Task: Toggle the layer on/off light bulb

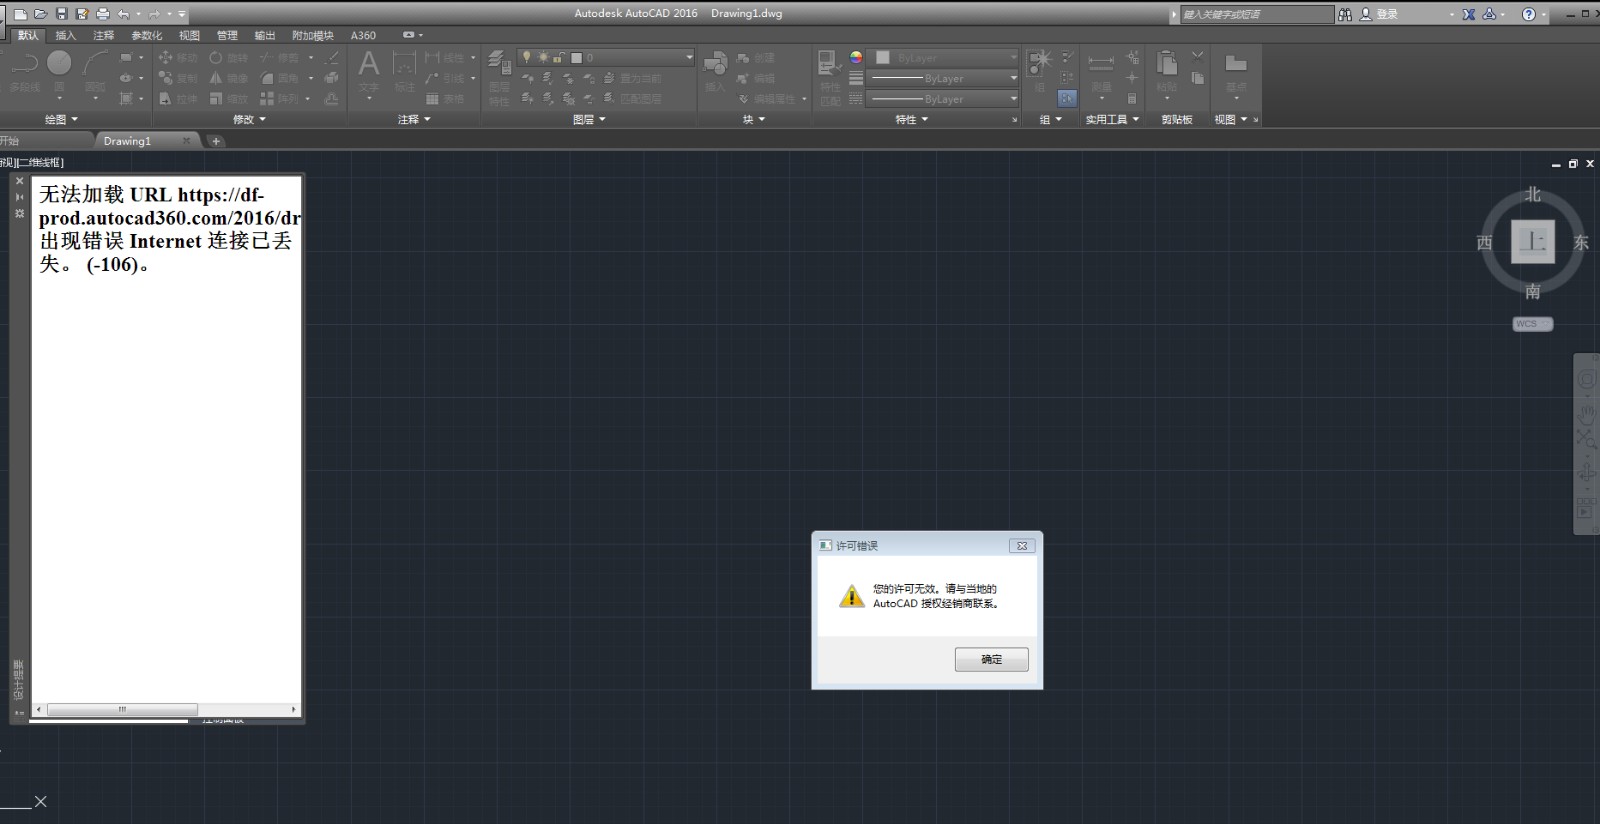Action: tap(527, 58)
